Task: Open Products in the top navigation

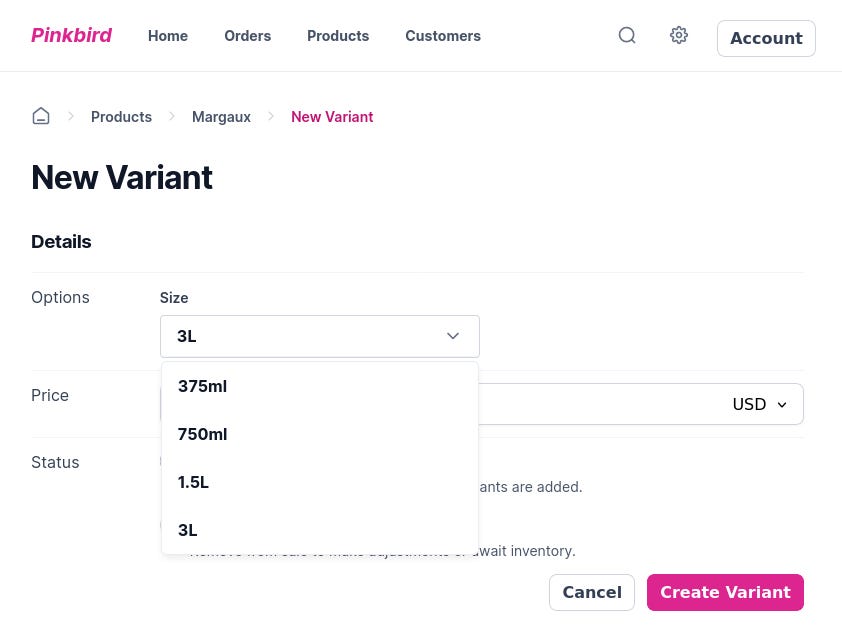Action: click(338, 36)
